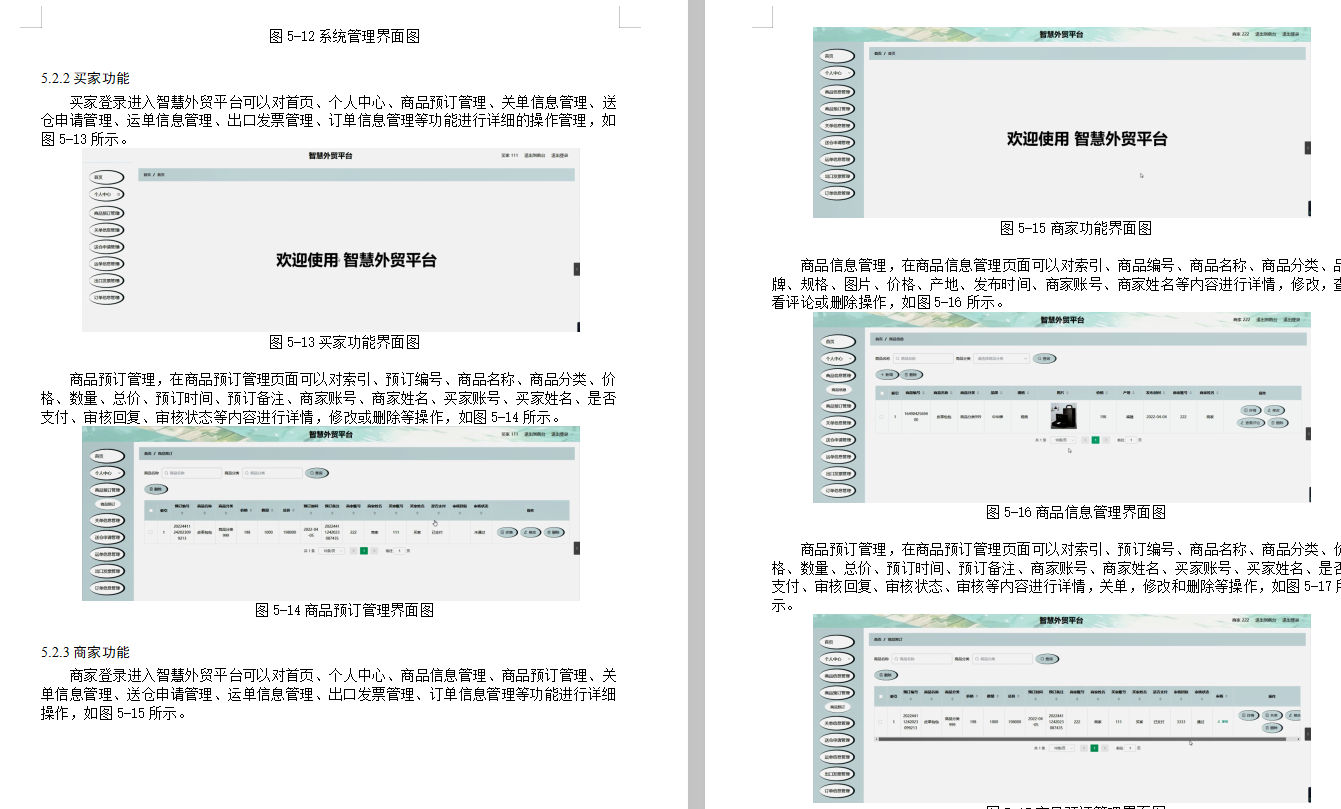The height and width of the screenshot is (809, 1341).
Task: Tick row 1 checkbox in figure 5-17 table
Action: coord(880,722)
